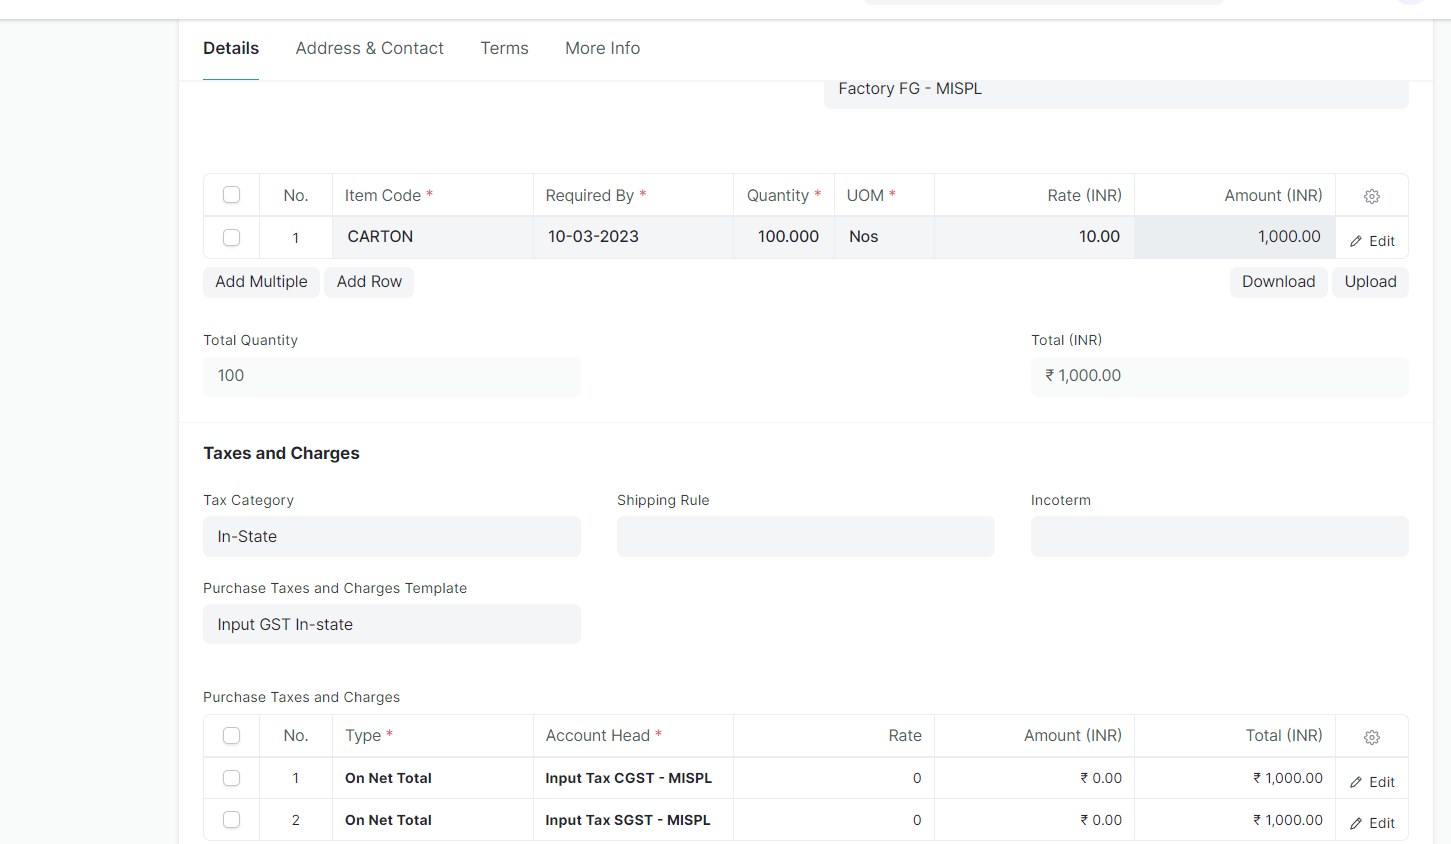Image resolution: width=1451 pixels, height=844 pixels.
Task: Go to the More Info tab
Action: click(x=602, y=48)
